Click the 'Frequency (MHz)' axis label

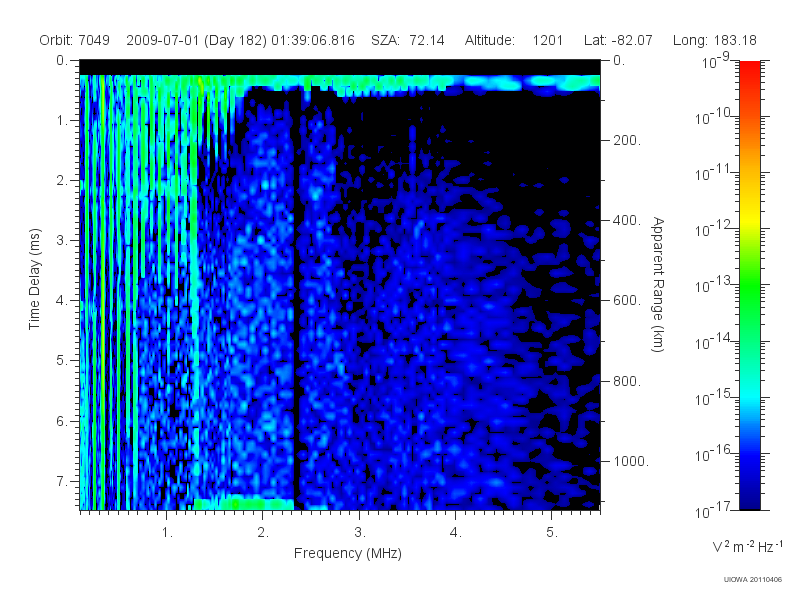pyautogui.click(x=347, y=553)
